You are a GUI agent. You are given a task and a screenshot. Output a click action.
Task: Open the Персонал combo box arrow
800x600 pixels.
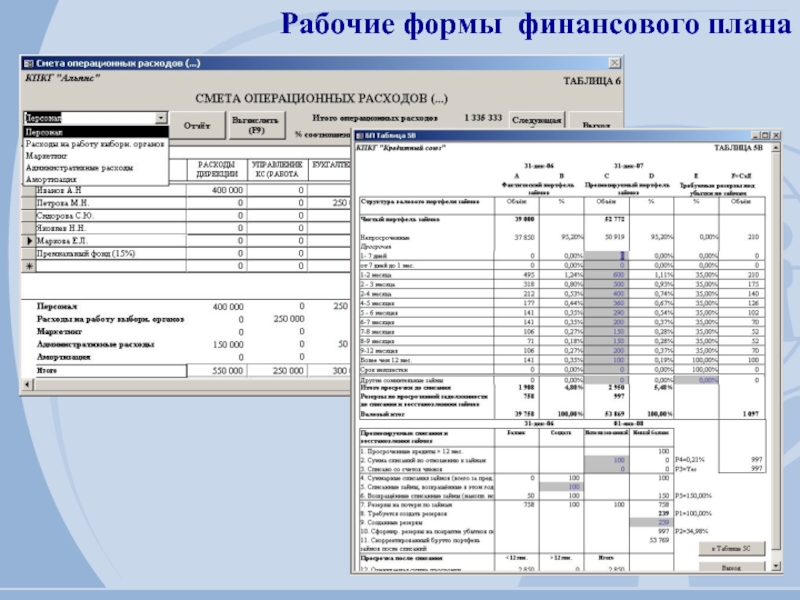[x=161, y=118]
